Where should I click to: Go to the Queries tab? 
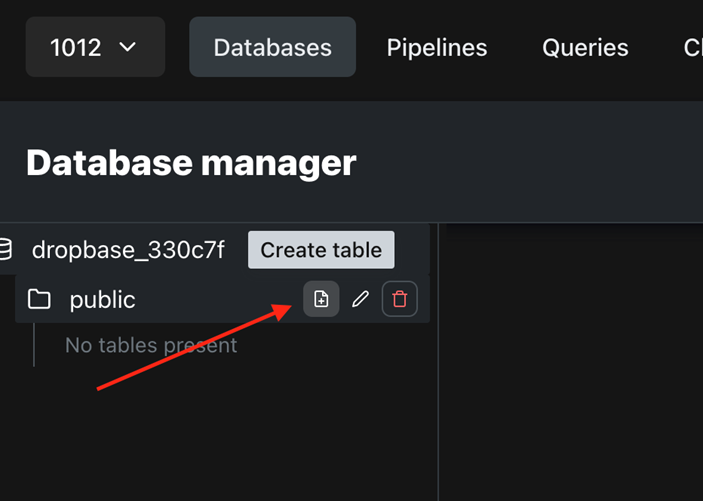[585, 47]
